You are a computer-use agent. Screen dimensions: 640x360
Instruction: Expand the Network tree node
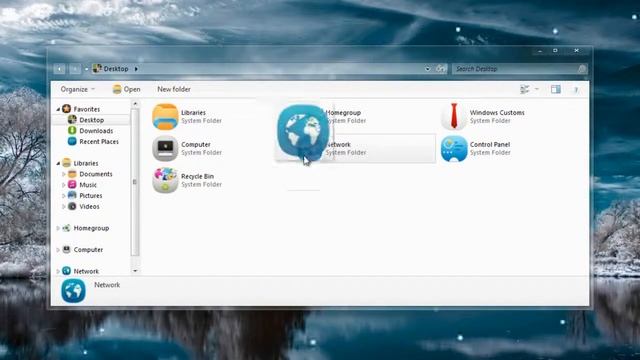point(58,271)
